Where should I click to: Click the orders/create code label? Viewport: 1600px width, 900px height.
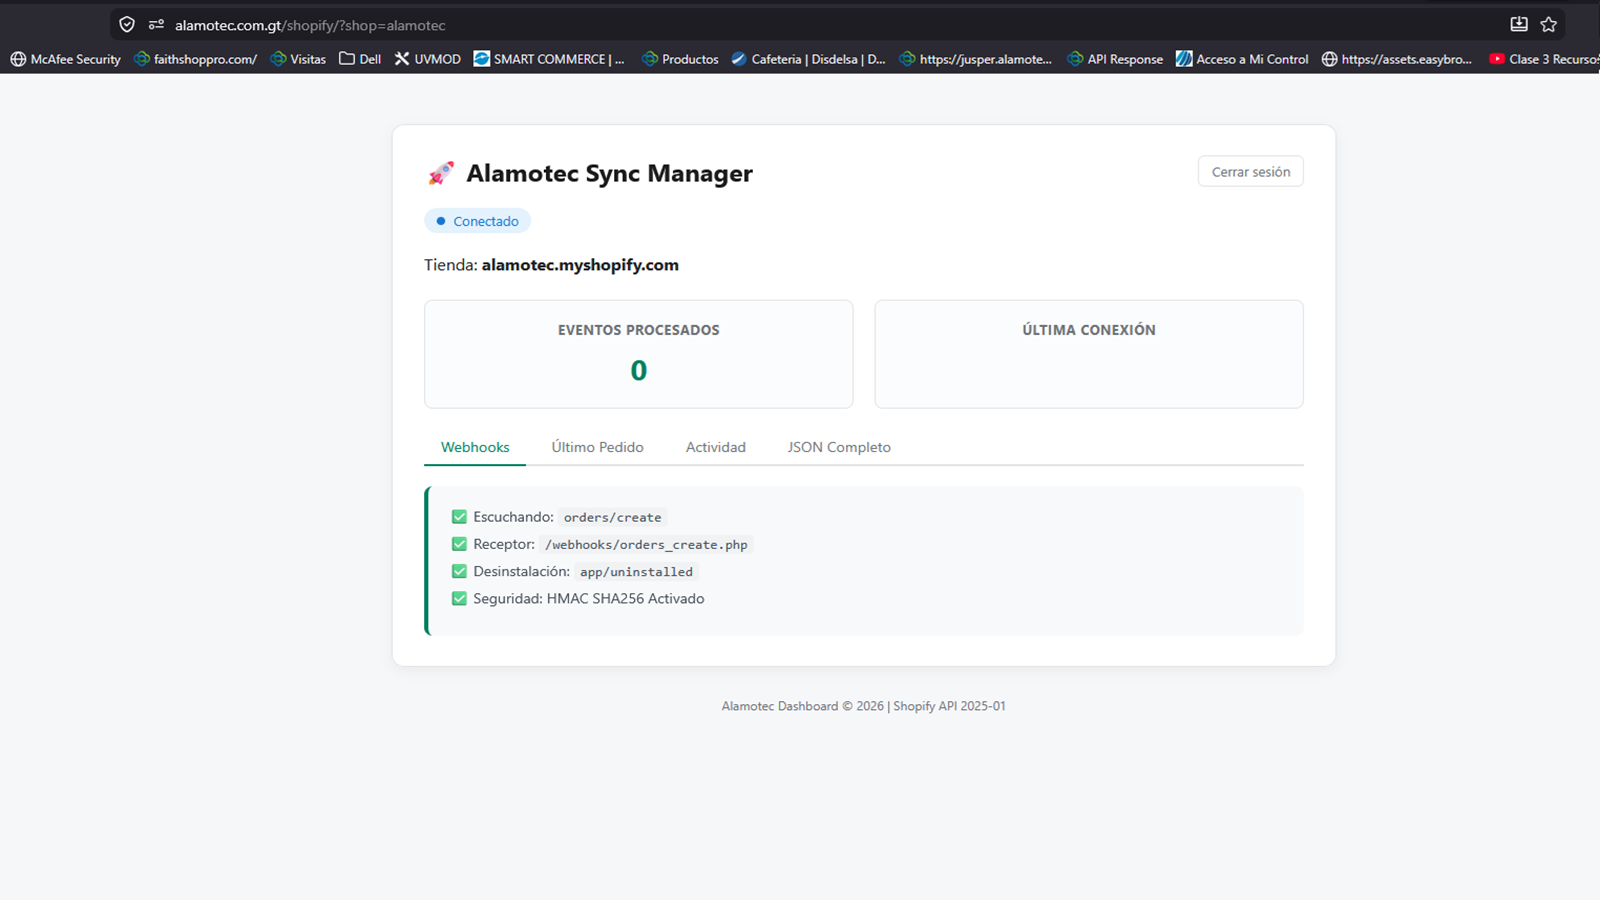pyautogui.click(x=612, y=517)
